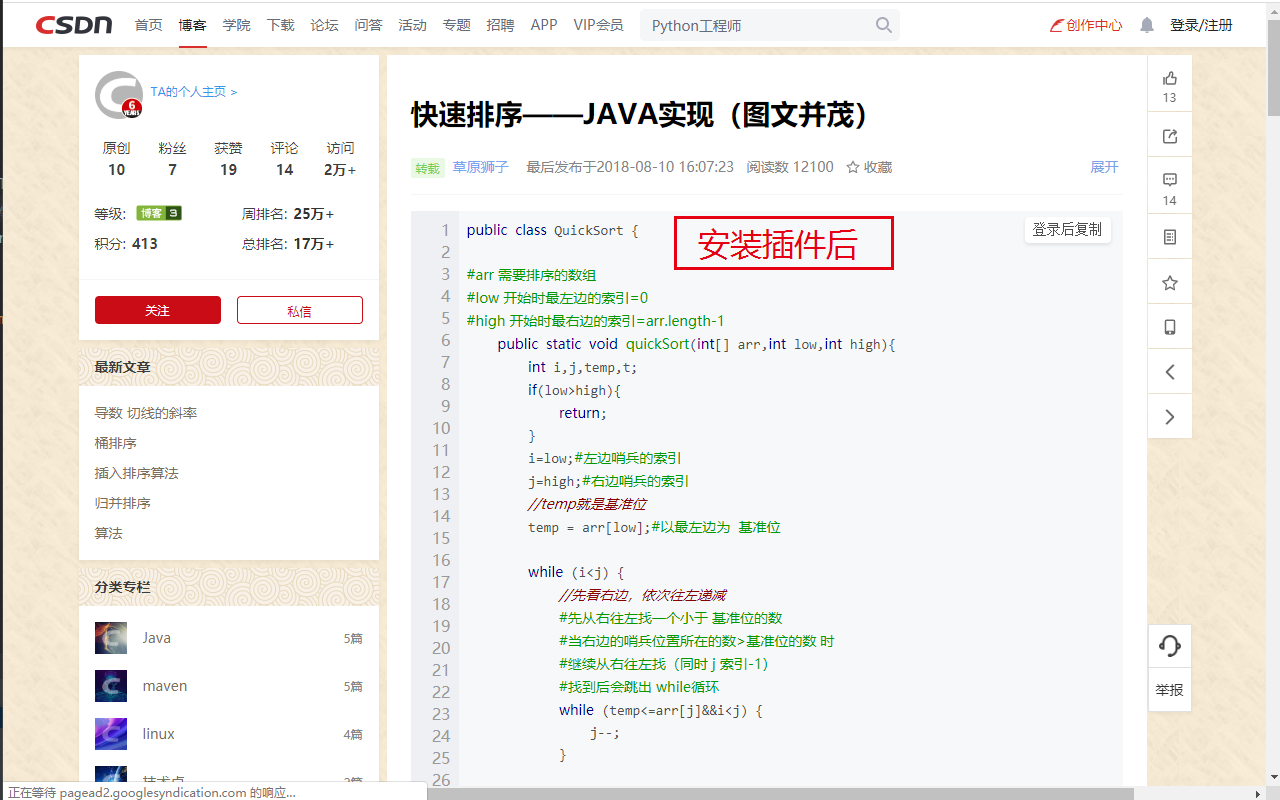1280x800 pixels.
Task: Open the 专题 nav item
Action: click(456, 25)
